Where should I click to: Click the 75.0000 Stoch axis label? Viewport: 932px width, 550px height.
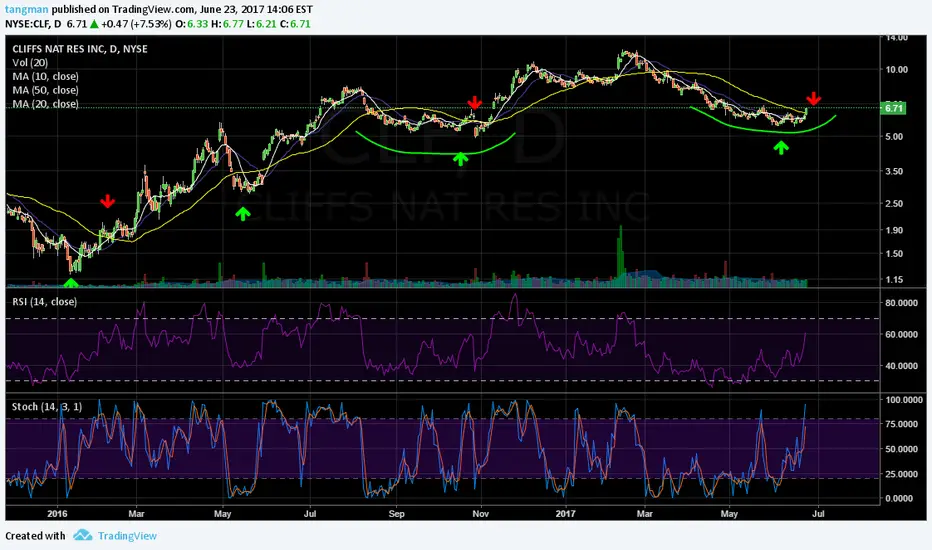pos(901,424)
